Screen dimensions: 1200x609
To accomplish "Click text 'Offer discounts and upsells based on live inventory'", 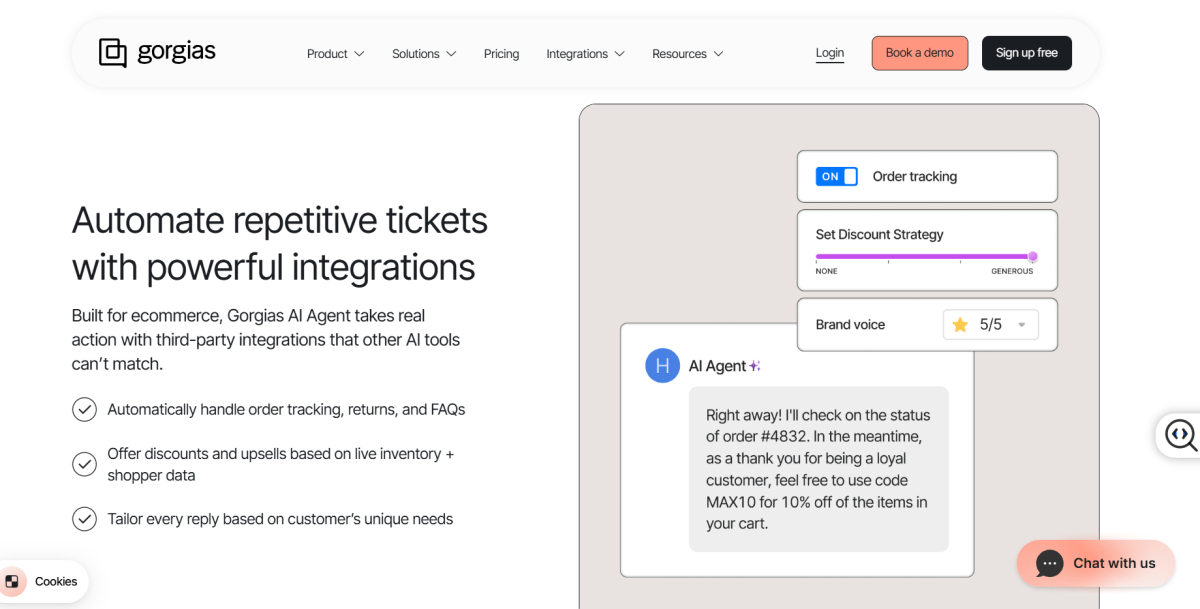I will point(281,464).
